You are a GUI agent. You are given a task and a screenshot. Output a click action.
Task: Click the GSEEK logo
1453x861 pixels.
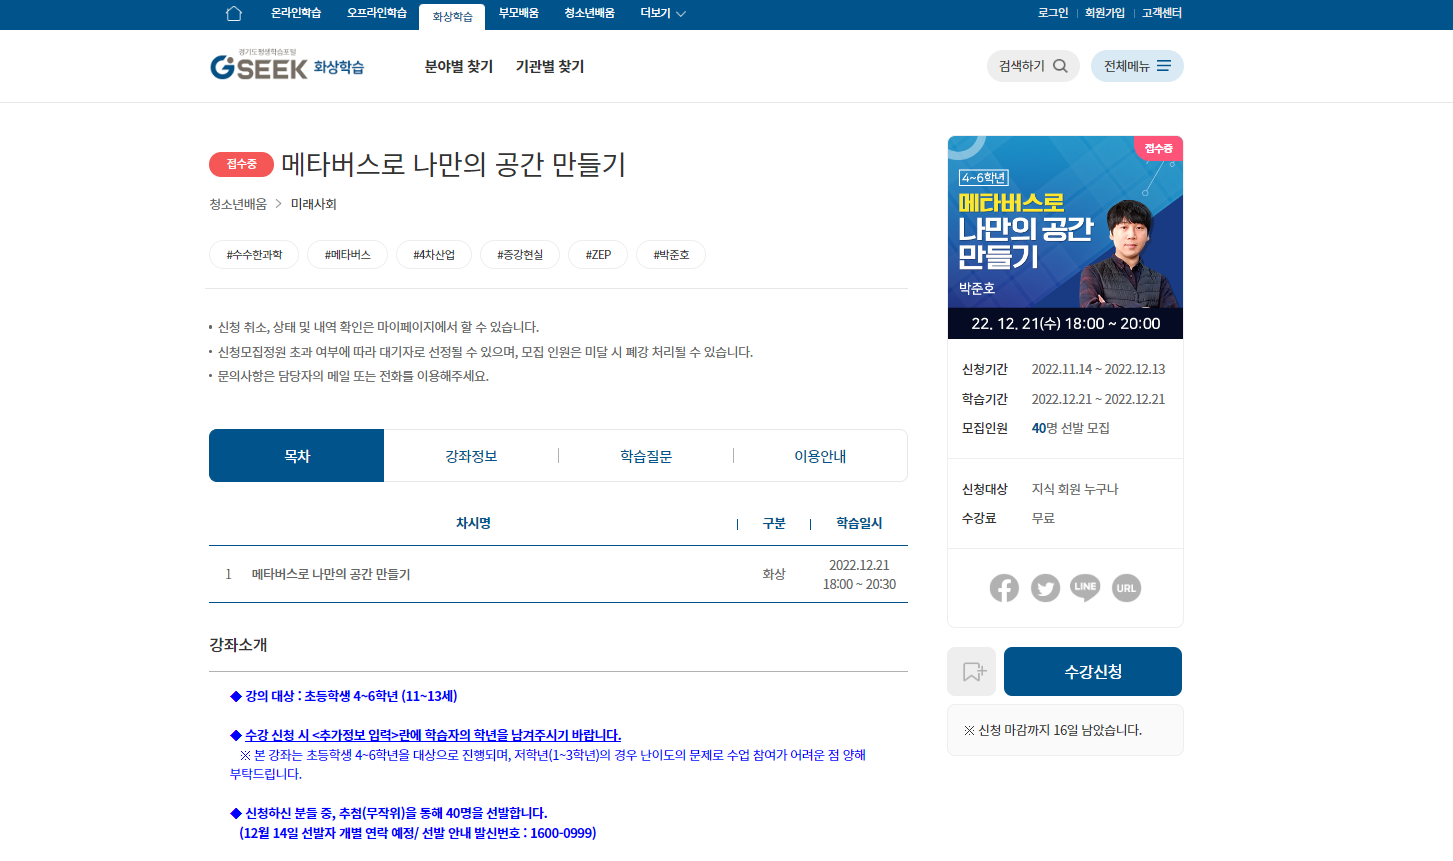coord(259,66)
